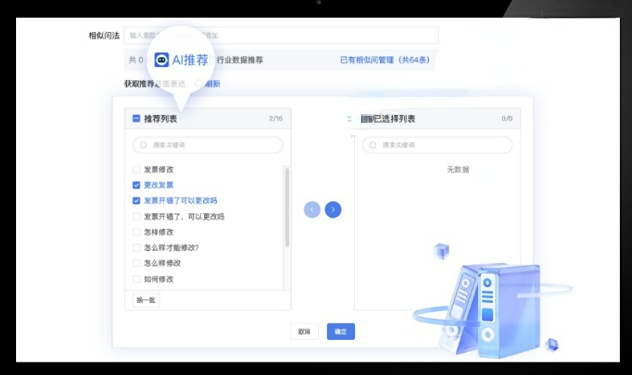632x375 pixels.
Task: Switch to the AI推荐 tab
Action: (182, 60)
